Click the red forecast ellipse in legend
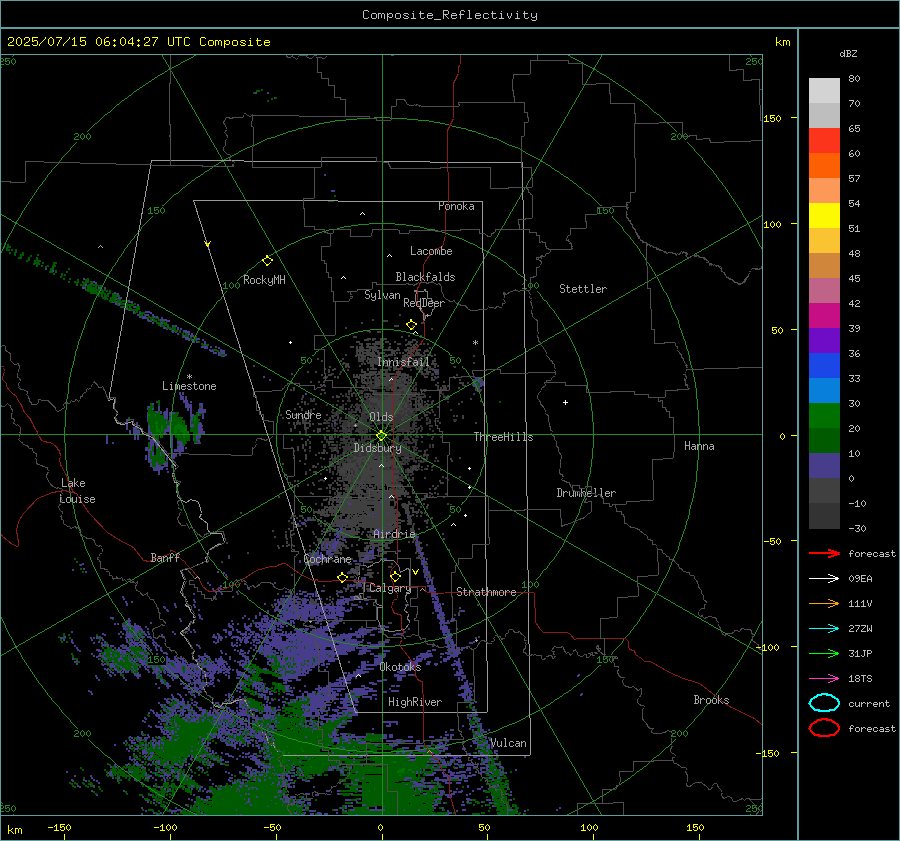Viewport: 900px width, 841px height. (824, 728)
